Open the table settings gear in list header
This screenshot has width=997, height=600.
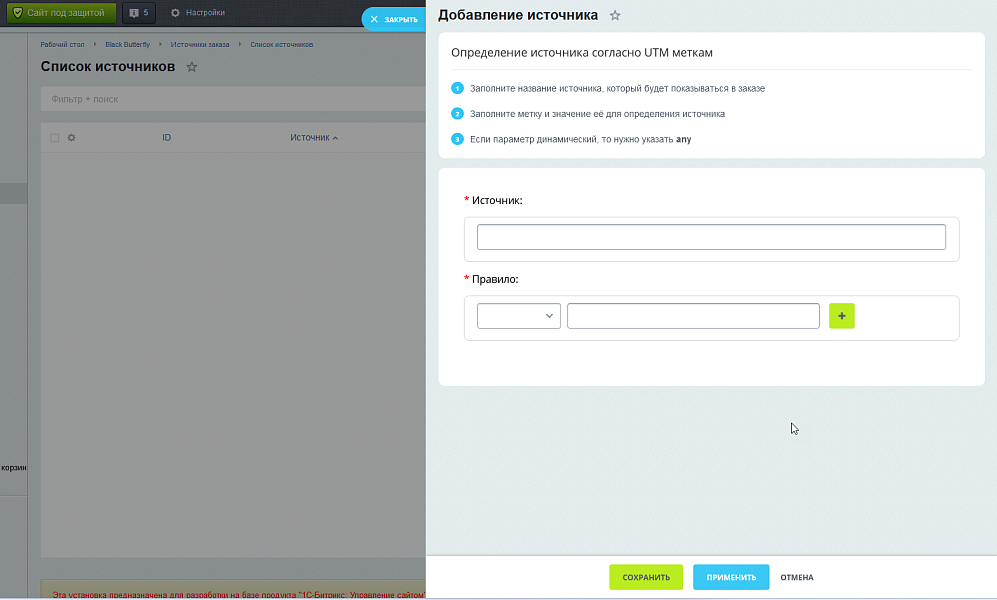70,137
